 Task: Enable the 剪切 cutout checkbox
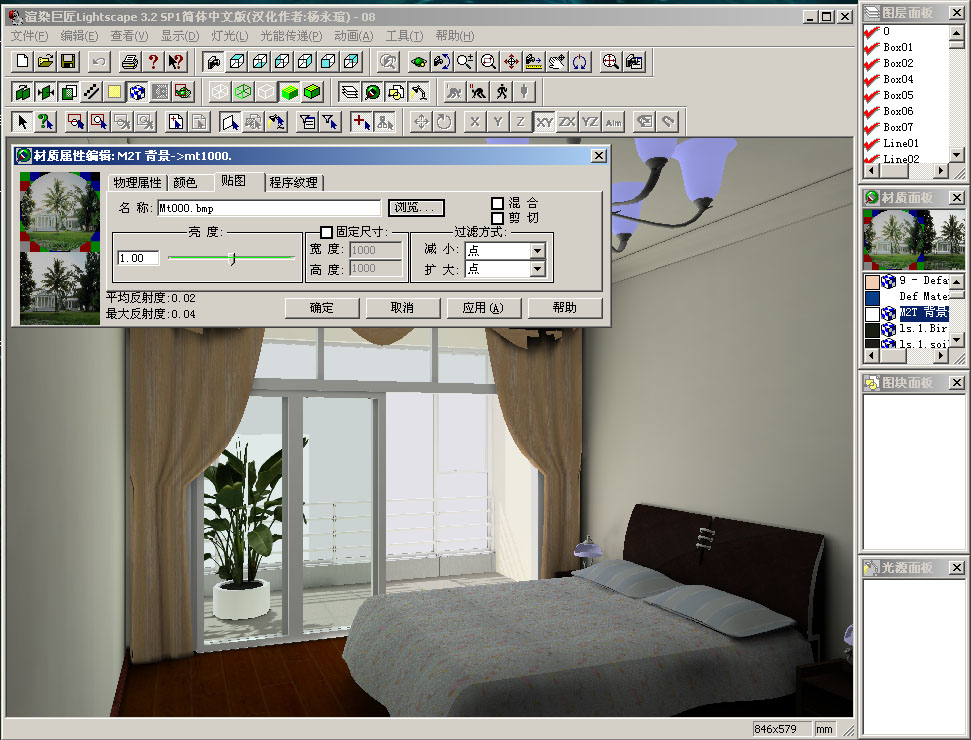(x=497, y=218)
